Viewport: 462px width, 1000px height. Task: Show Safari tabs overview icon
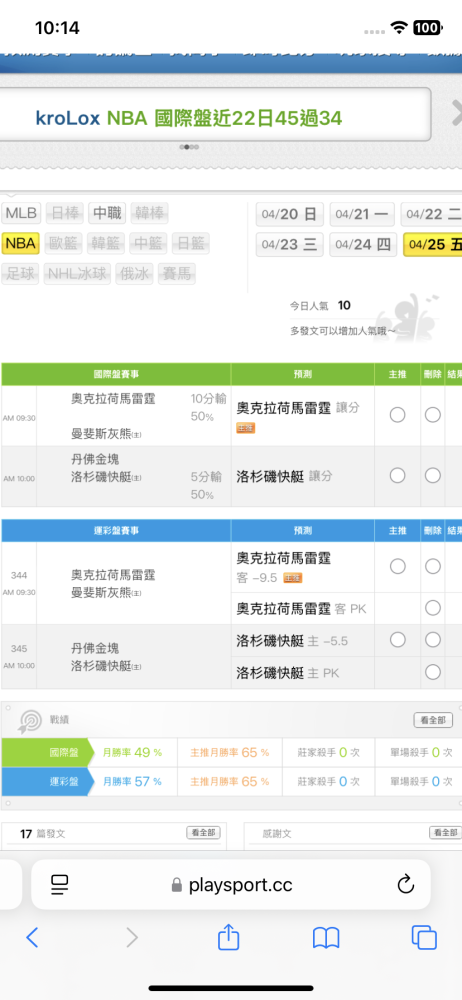click(424, 937)
